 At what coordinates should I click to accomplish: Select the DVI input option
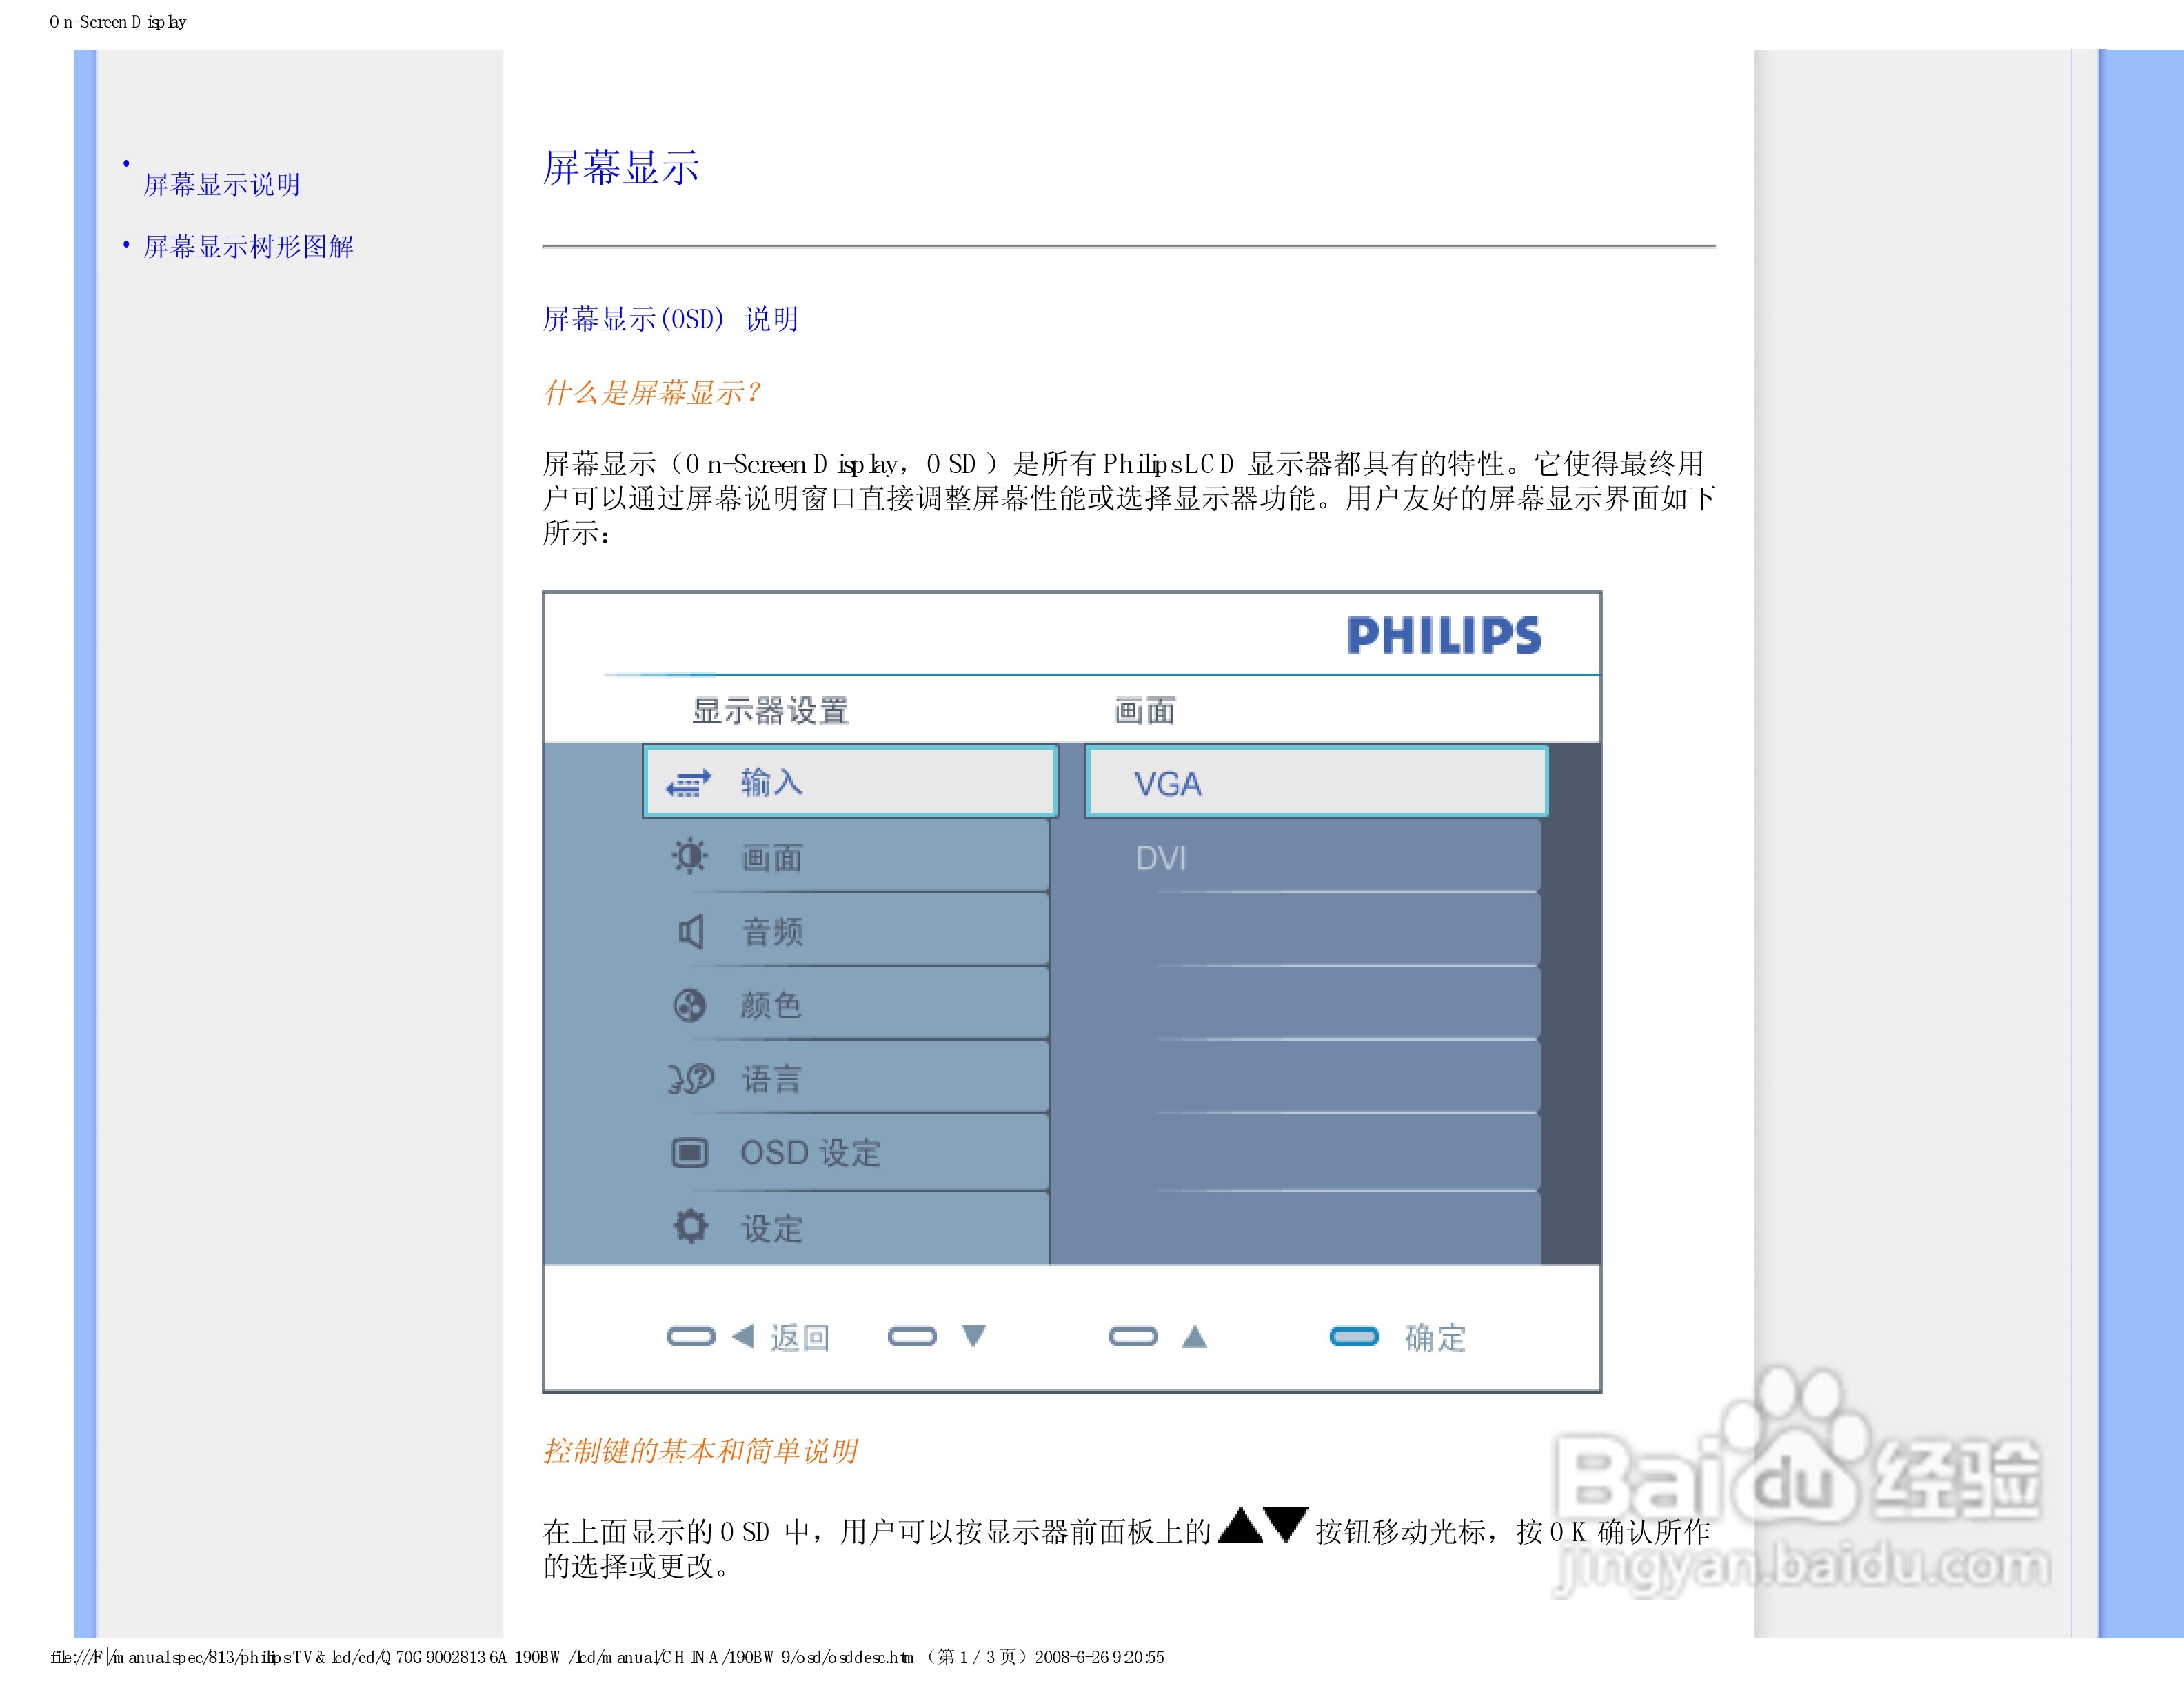[1160, 858]
